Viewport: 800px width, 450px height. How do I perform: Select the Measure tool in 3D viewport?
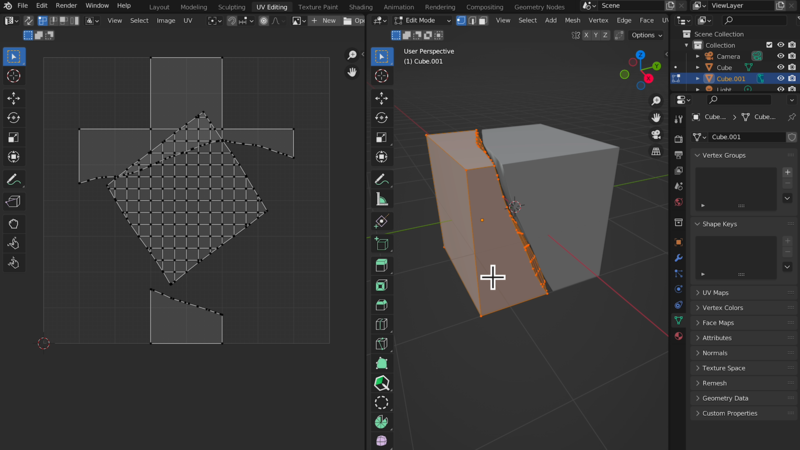(382, 199)
